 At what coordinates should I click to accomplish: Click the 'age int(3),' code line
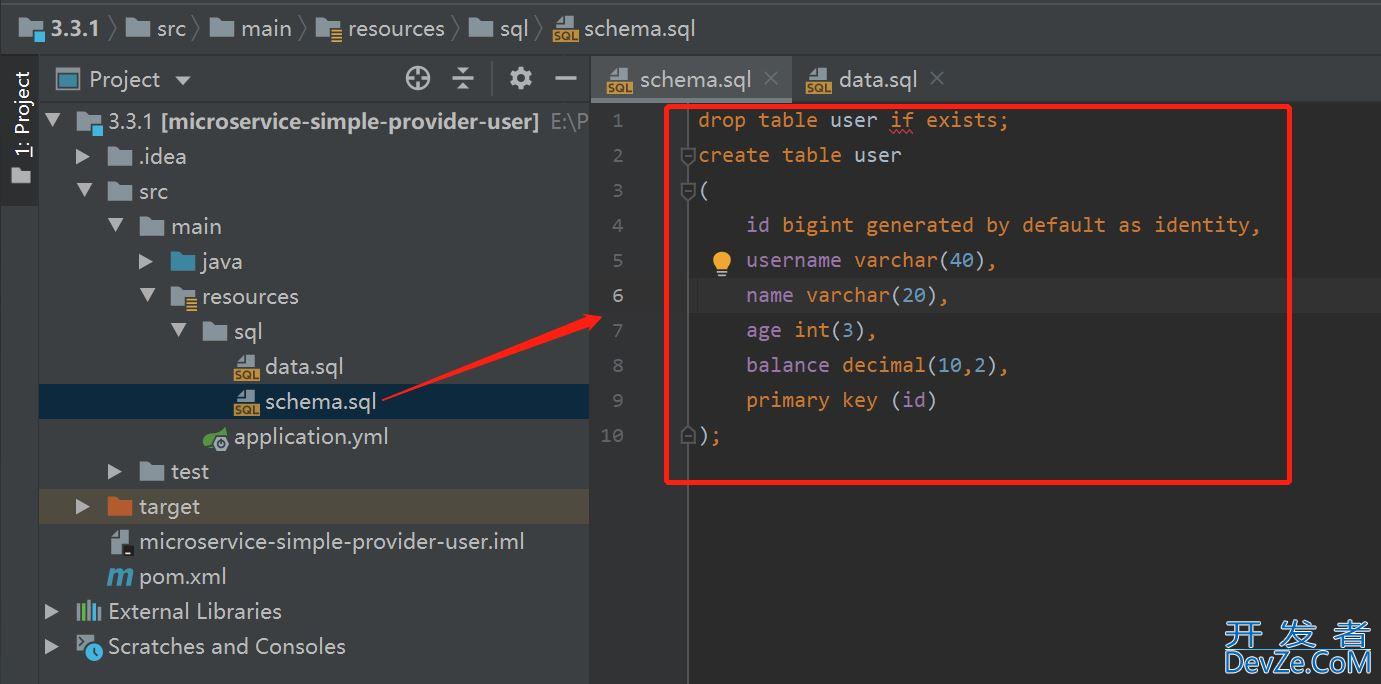pos(811,331)
